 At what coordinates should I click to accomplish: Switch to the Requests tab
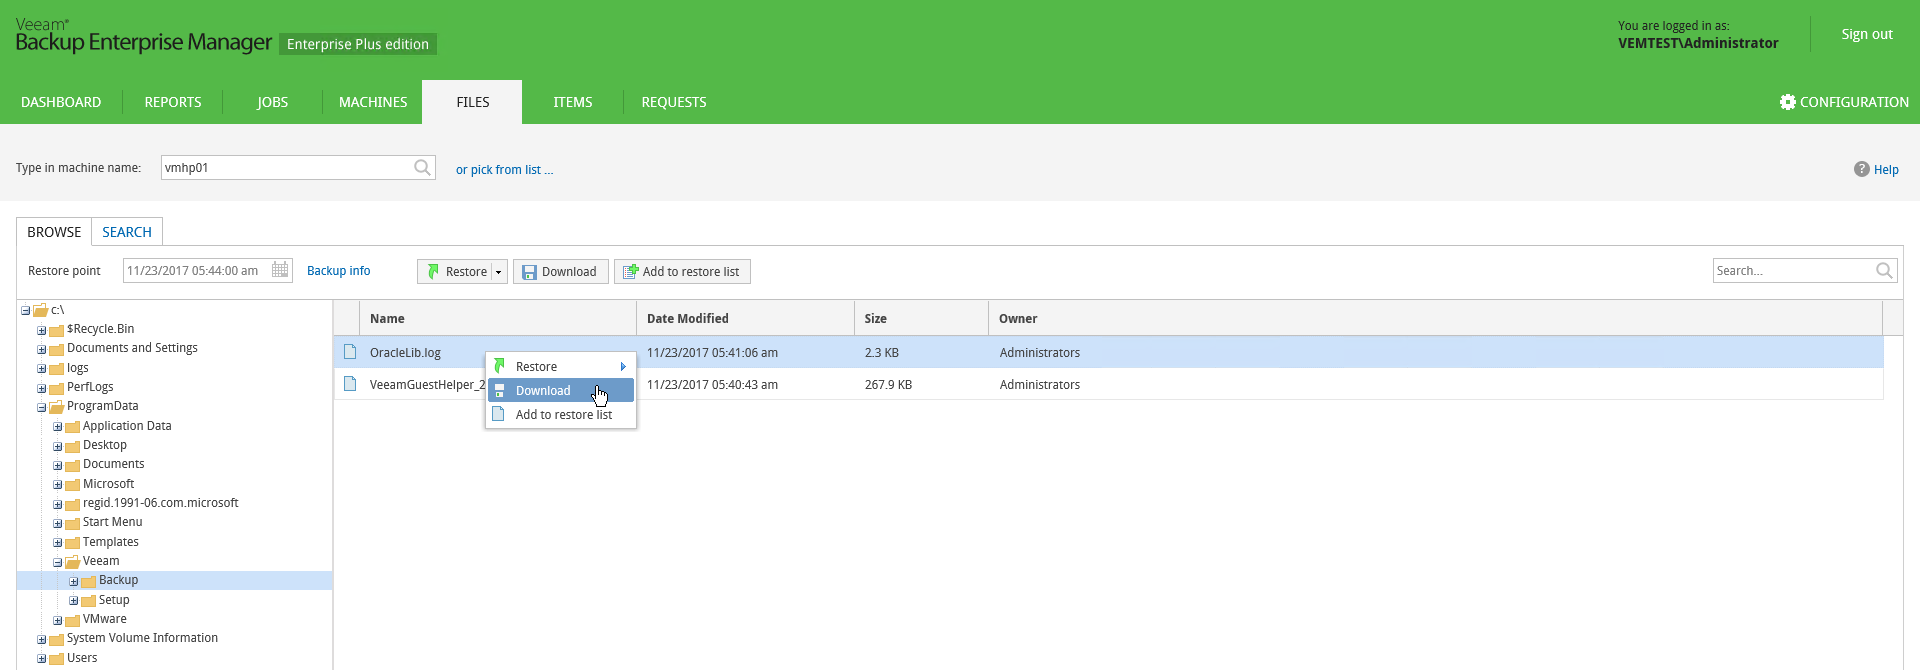click(674, 102)
